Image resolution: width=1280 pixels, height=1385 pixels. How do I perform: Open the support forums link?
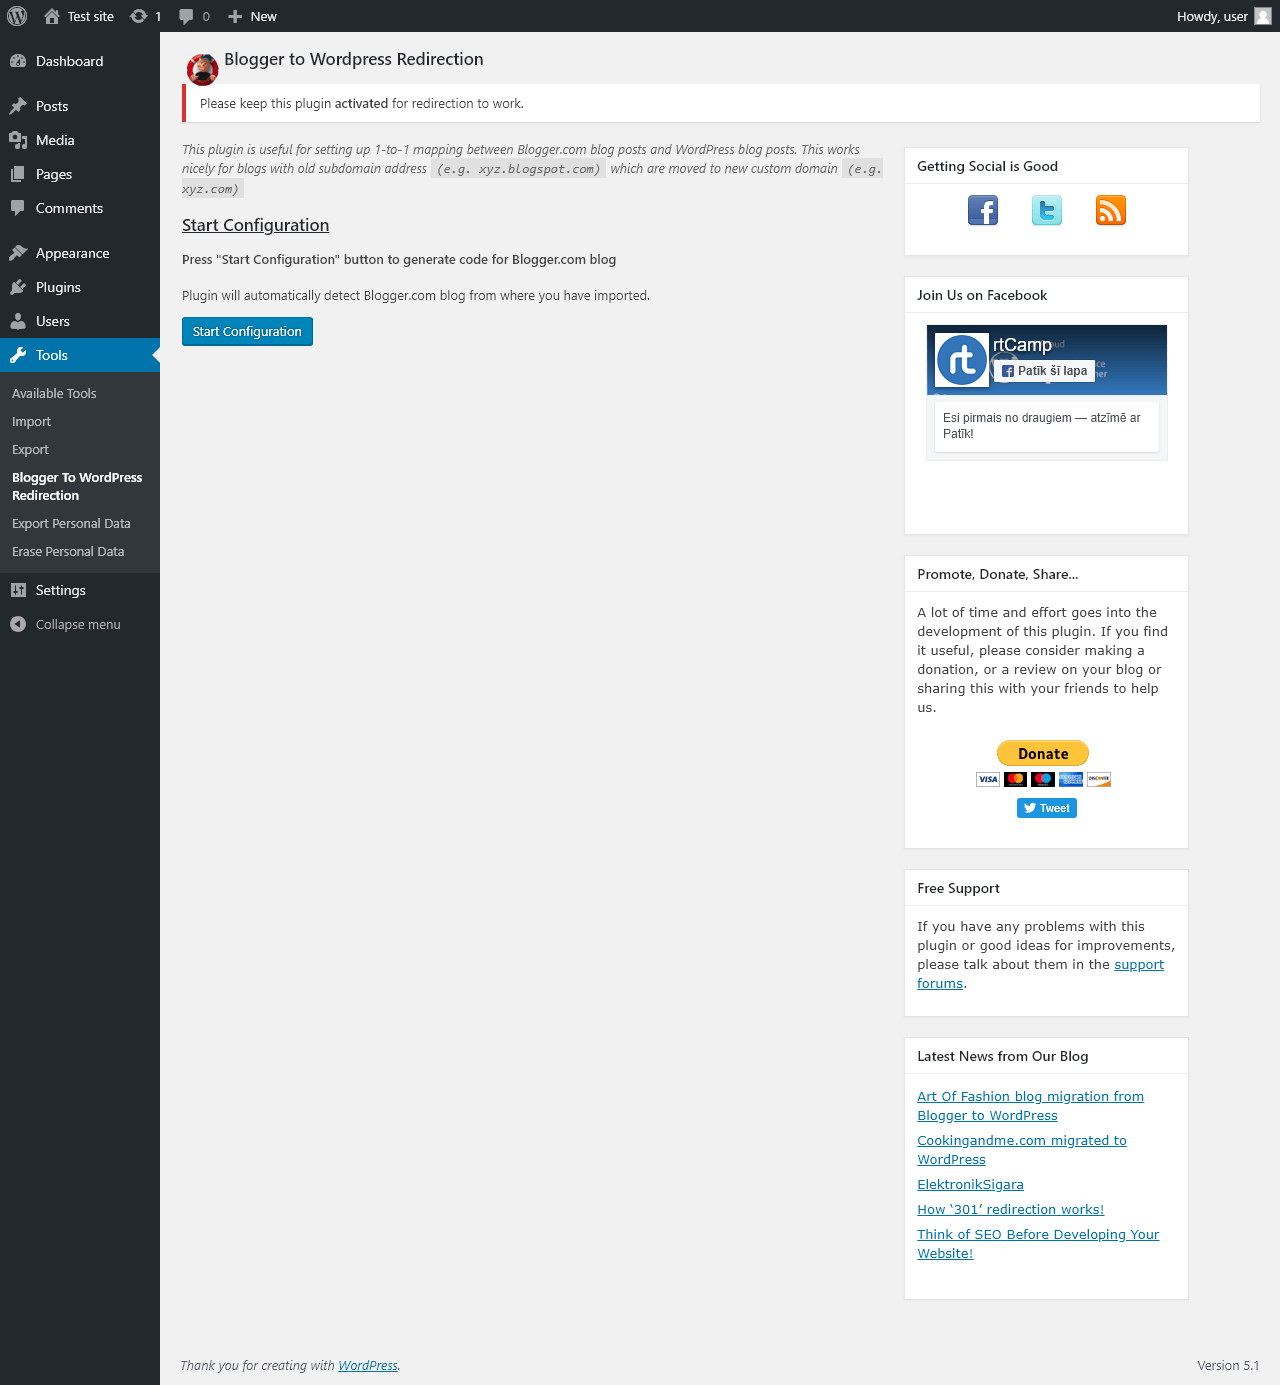point(1041,974)
